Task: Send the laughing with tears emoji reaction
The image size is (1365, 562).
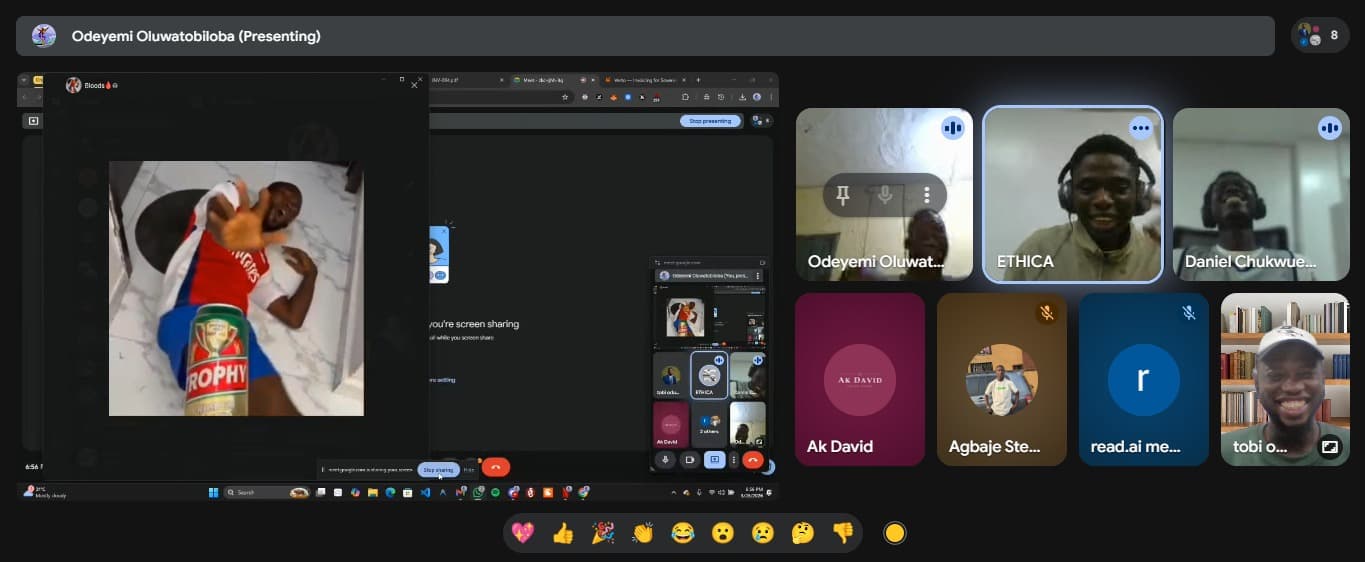Action: (x=683, y=533)
